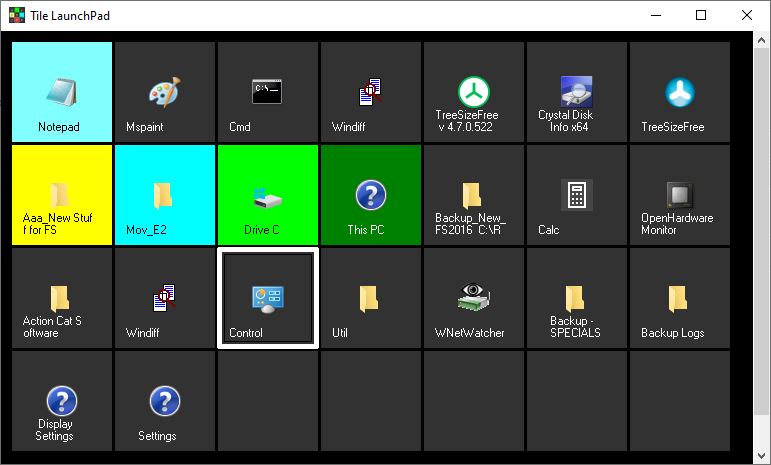The height and width of the screenshot is (465, 771).
Task: Click the Tile LaunchPad title bar icon
Action: (x=13, y=15)
